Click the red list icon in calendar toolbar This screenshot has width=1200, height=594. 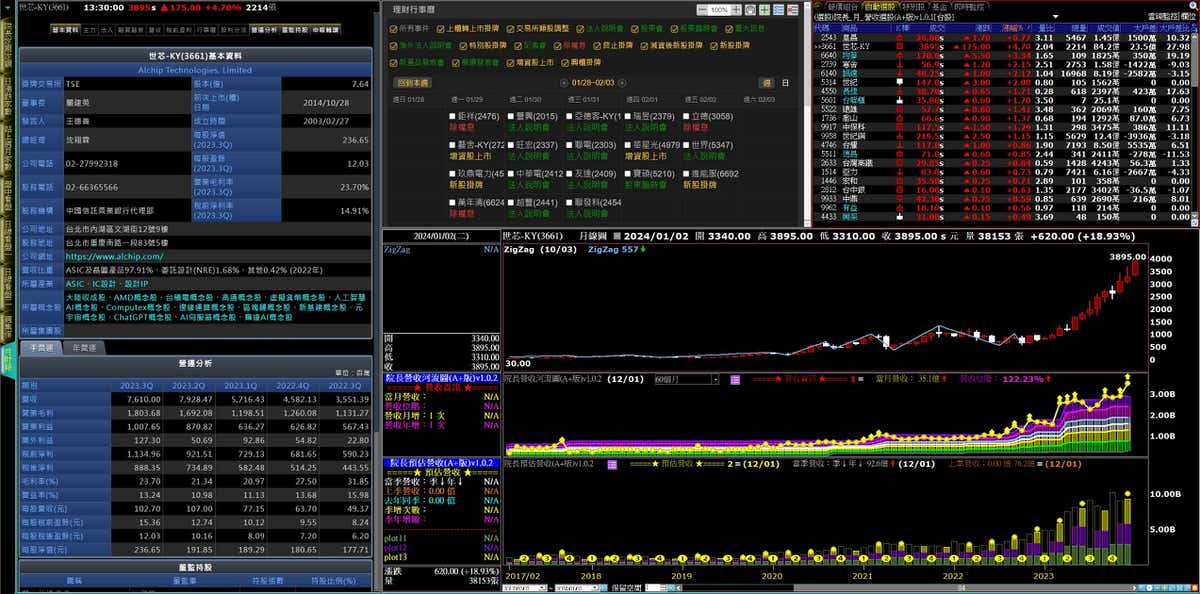click(793, 9)
